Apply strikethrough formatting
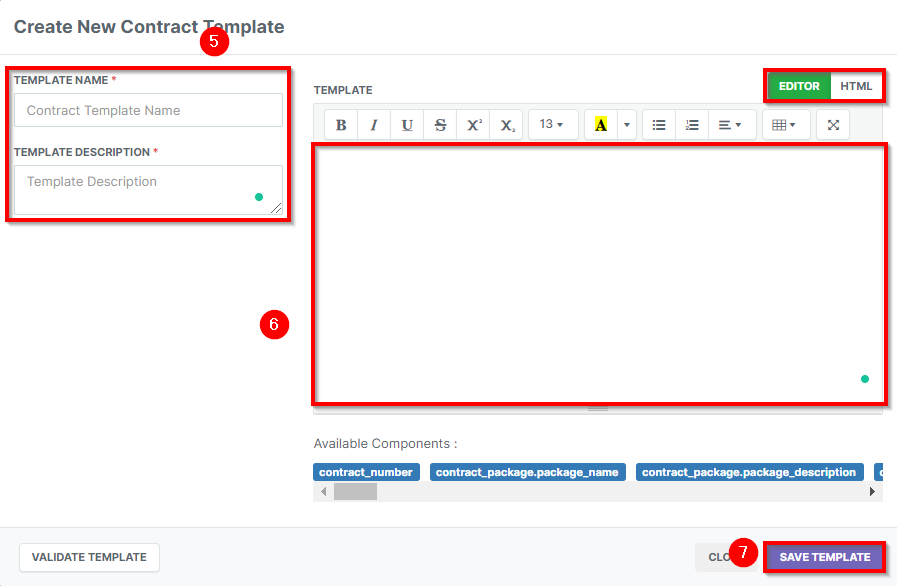Image resolution: width=897 pixels, height=586 pixels. (440, 125)
